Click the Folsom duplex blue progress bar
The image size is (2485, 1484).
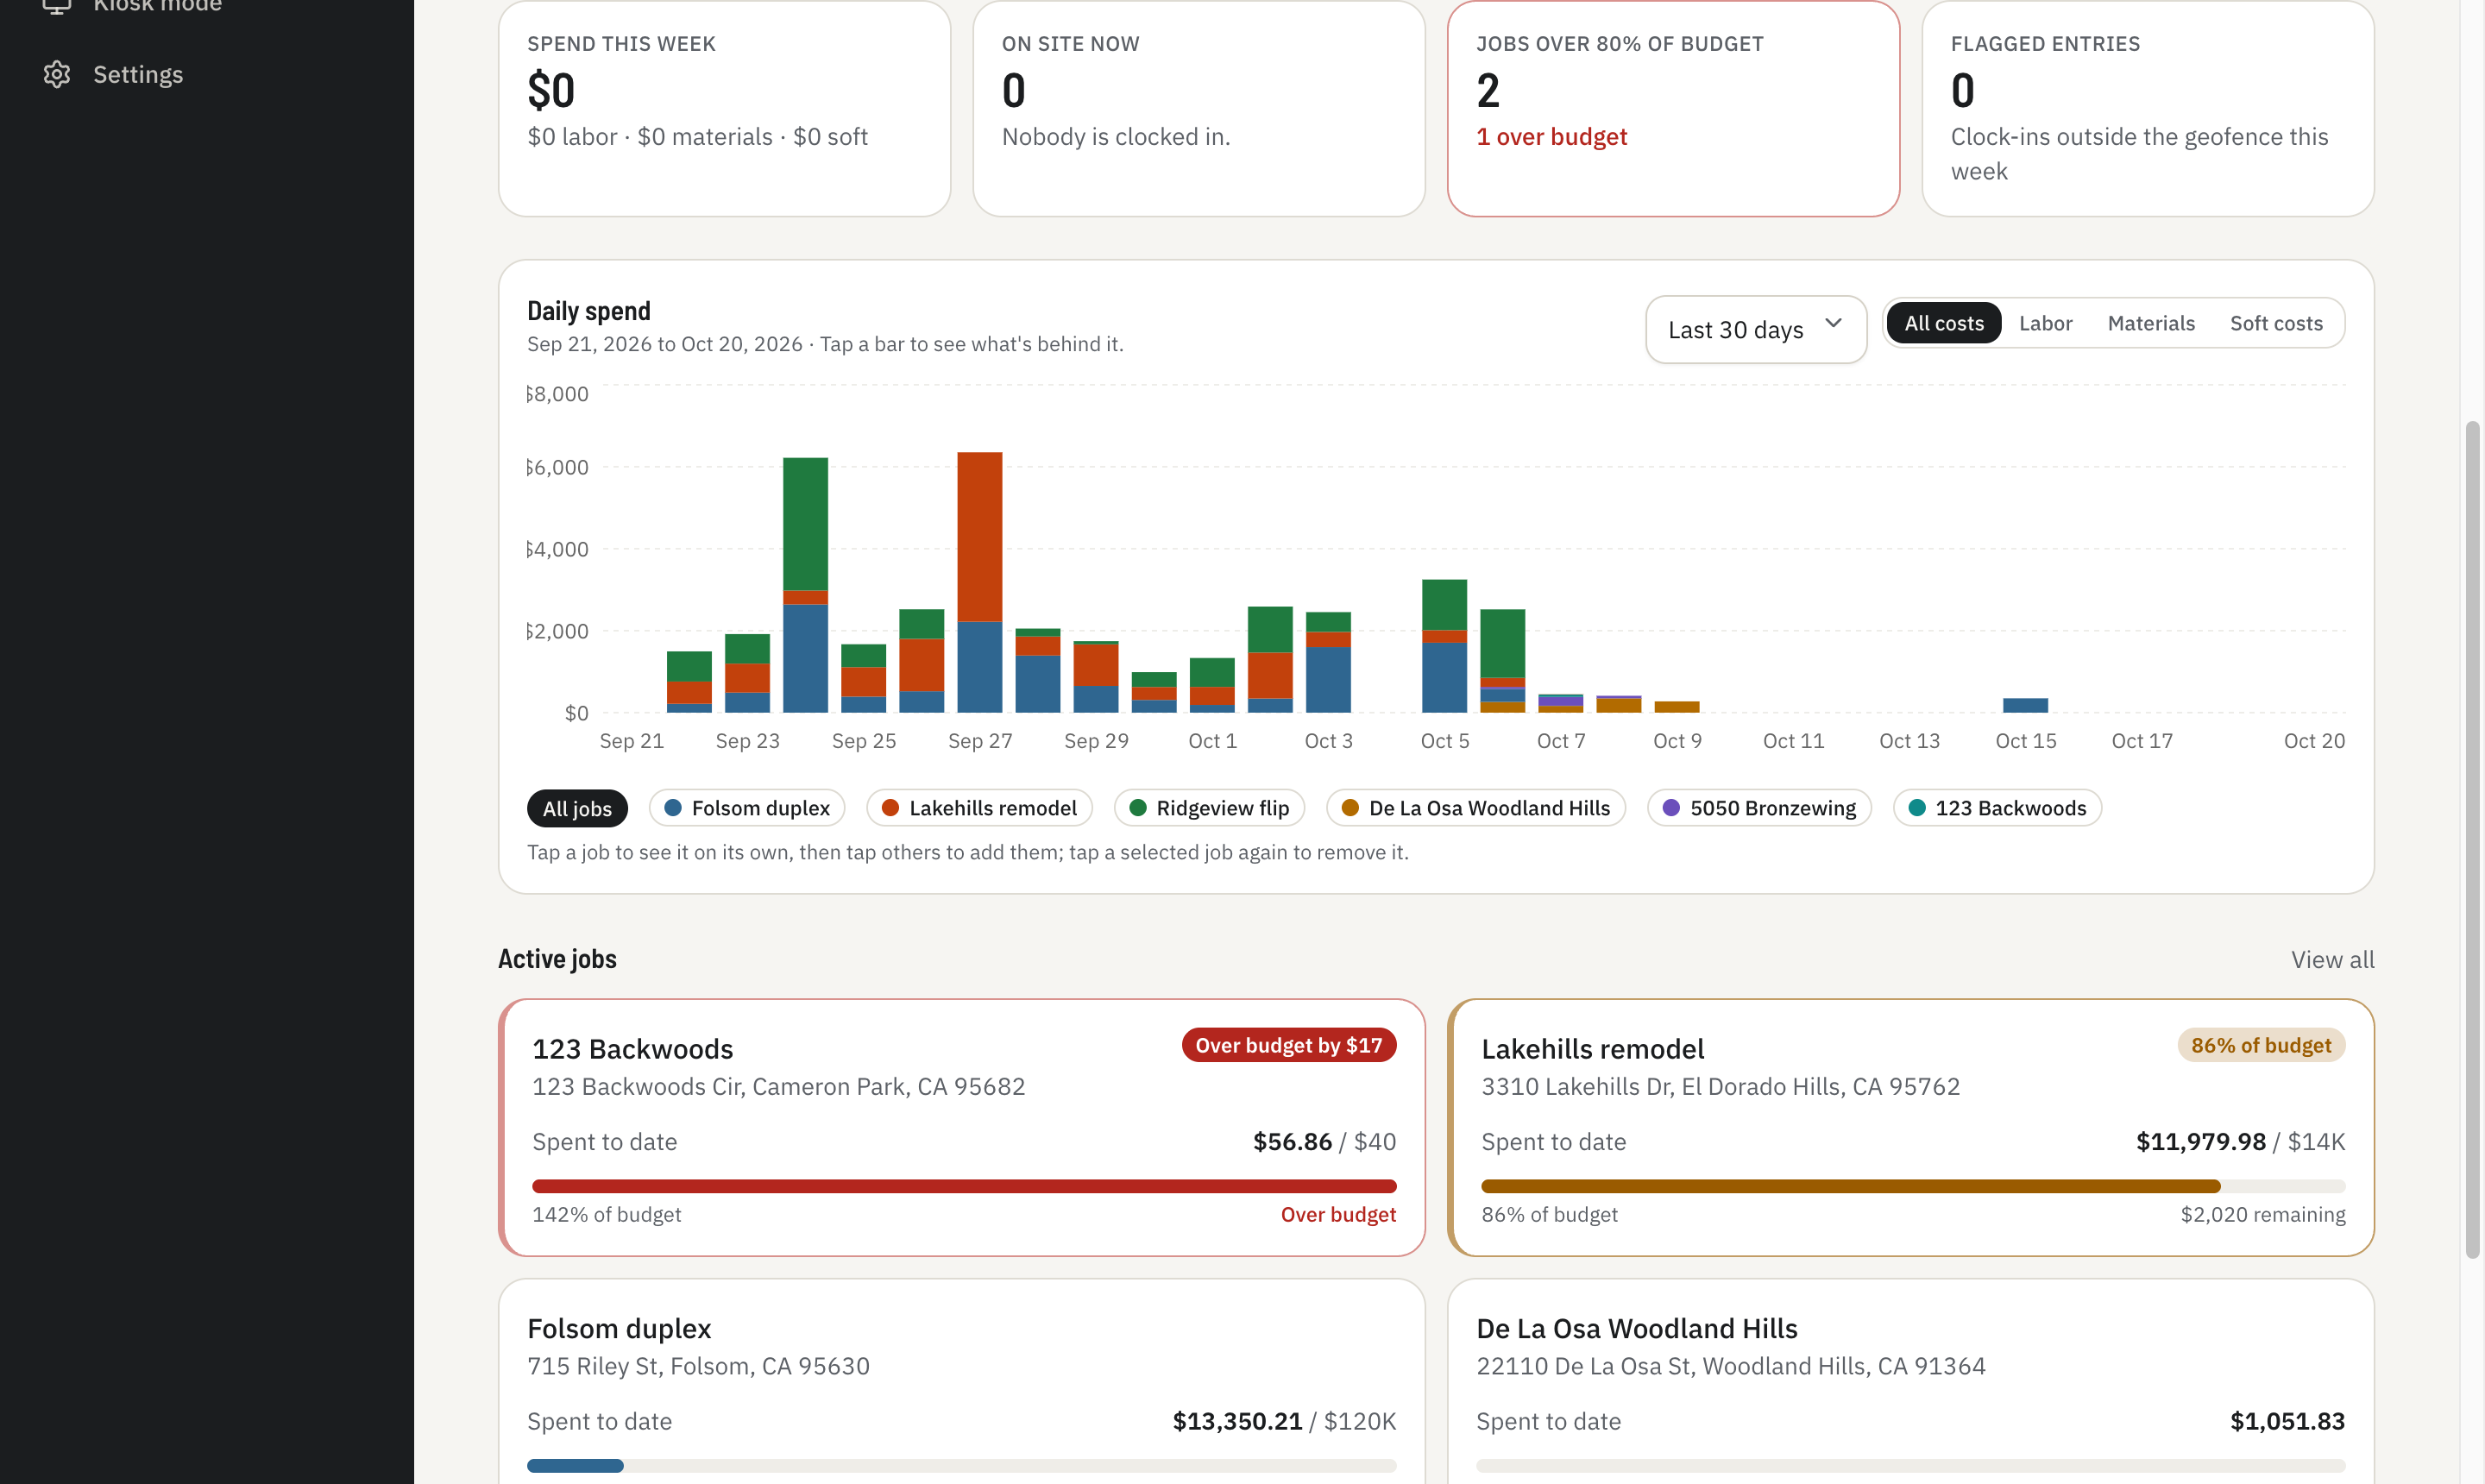click(x=961, y=1466)
